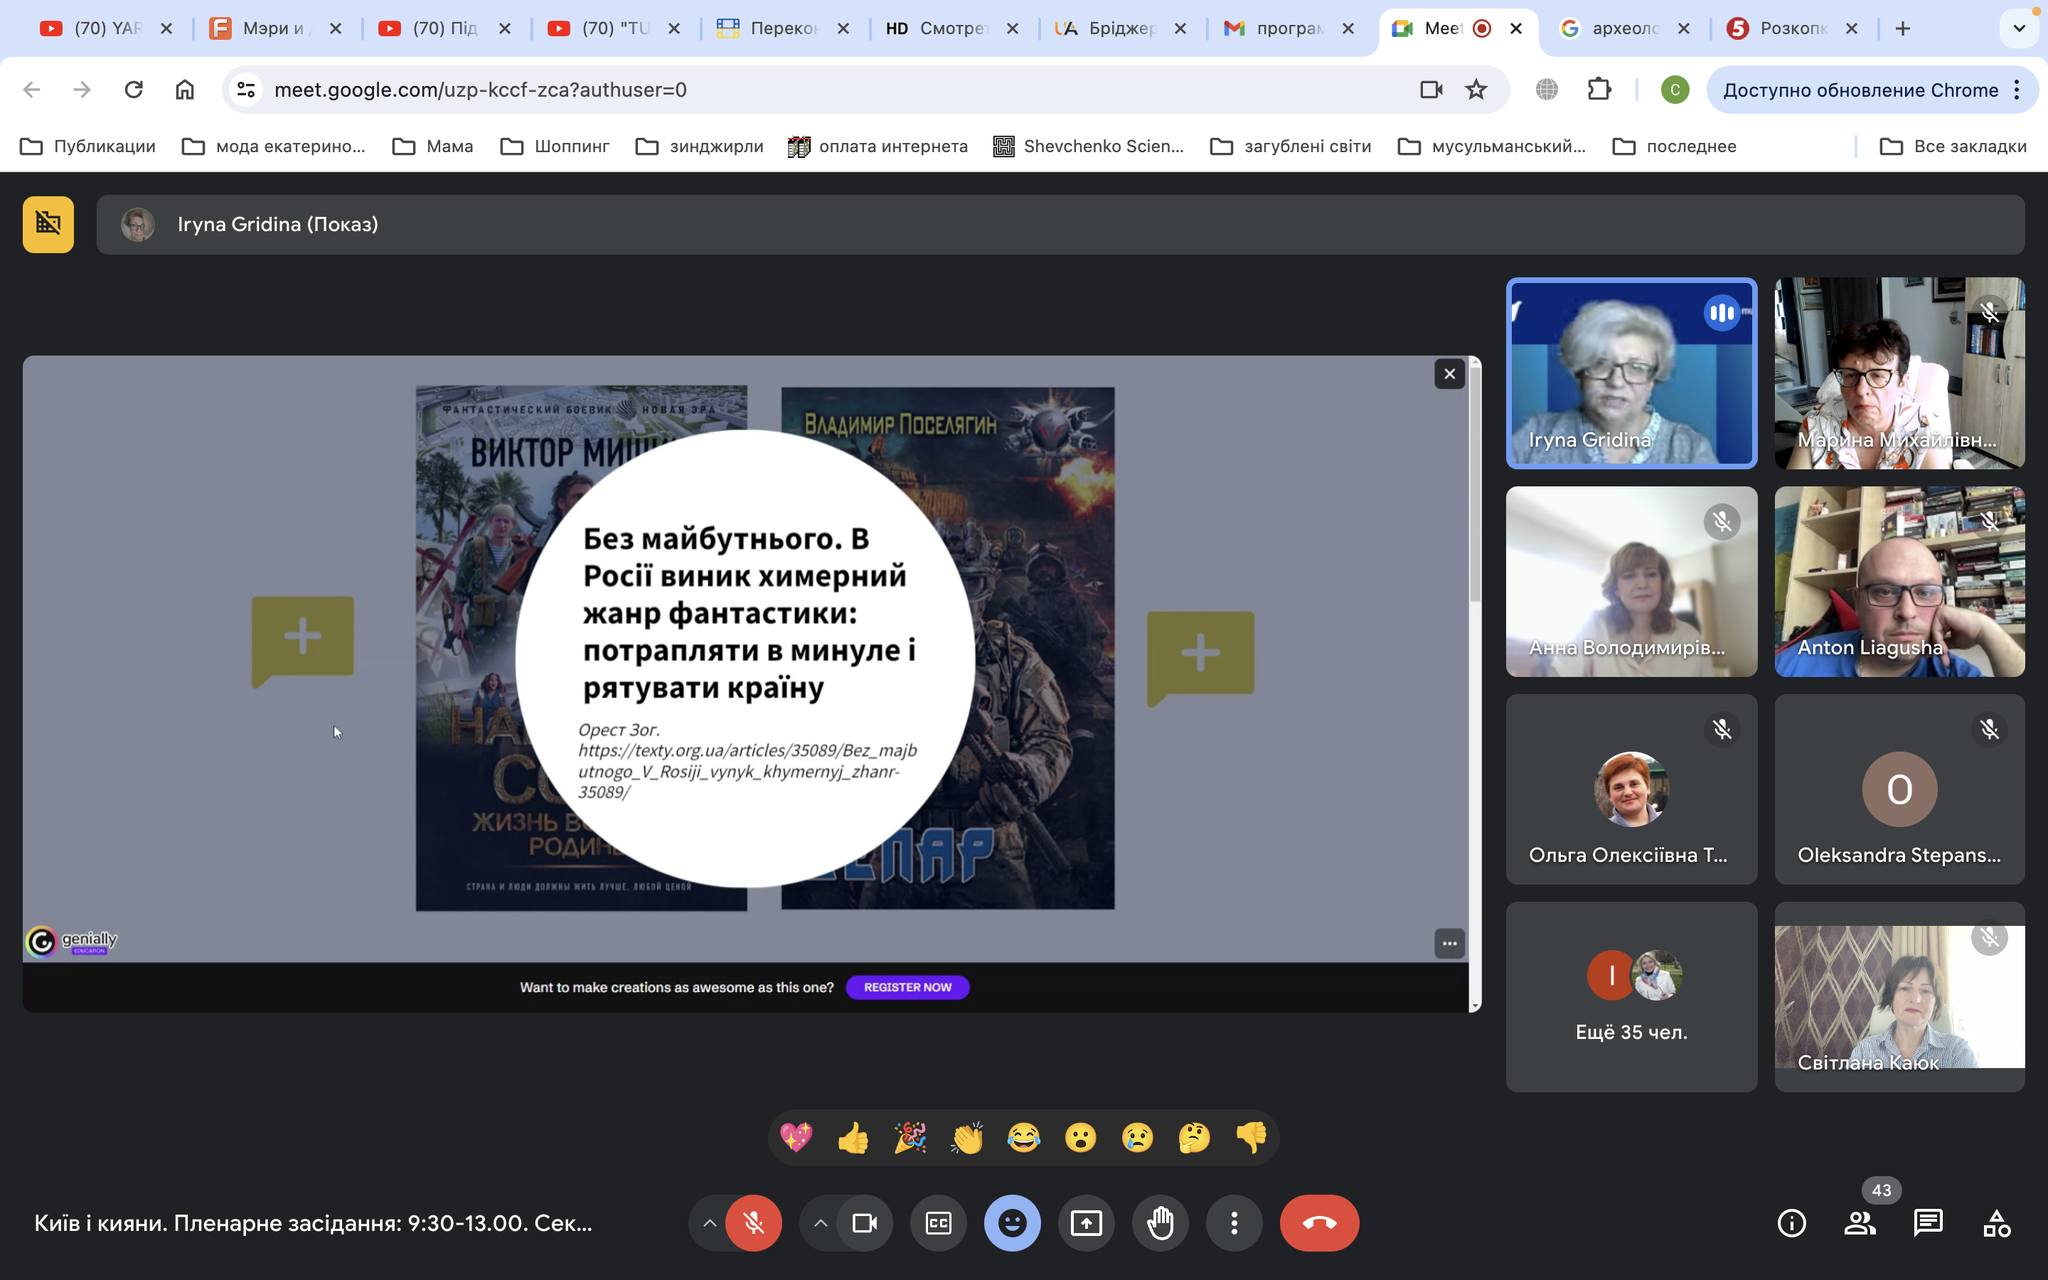The image size is (2048, 1280).
Task: Open the meeting chat panel
Action: click(x=1927, y=1223)
